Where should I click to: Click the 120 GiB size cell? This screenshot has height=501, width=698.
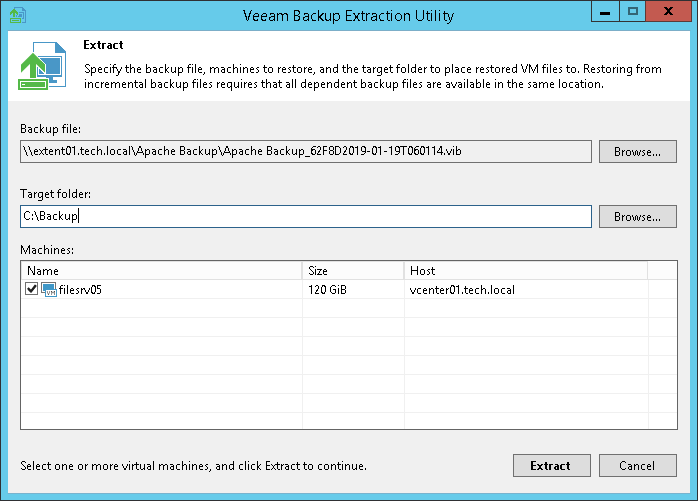click(328, 290)
